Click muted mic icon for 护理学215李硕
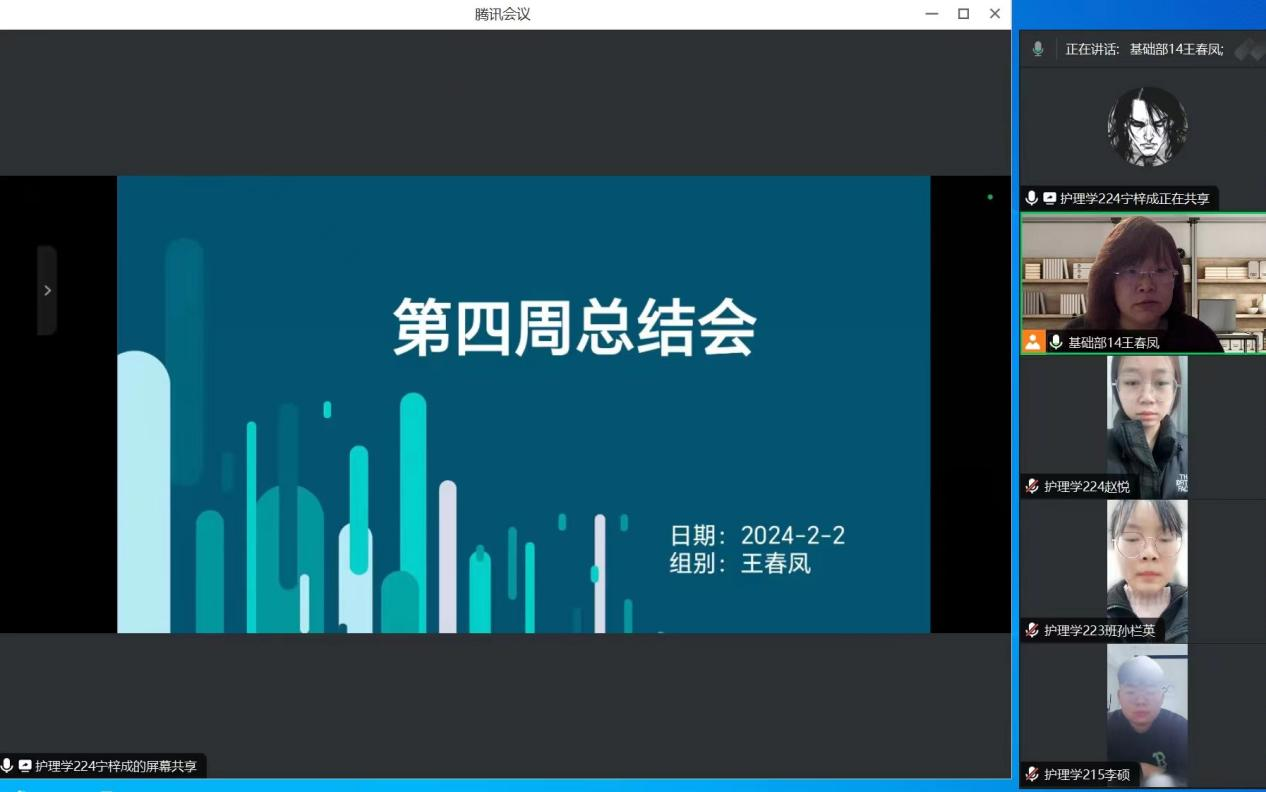Image resolution: width=1266 pixels, height=792 pixels. [x=1032, y=774]
